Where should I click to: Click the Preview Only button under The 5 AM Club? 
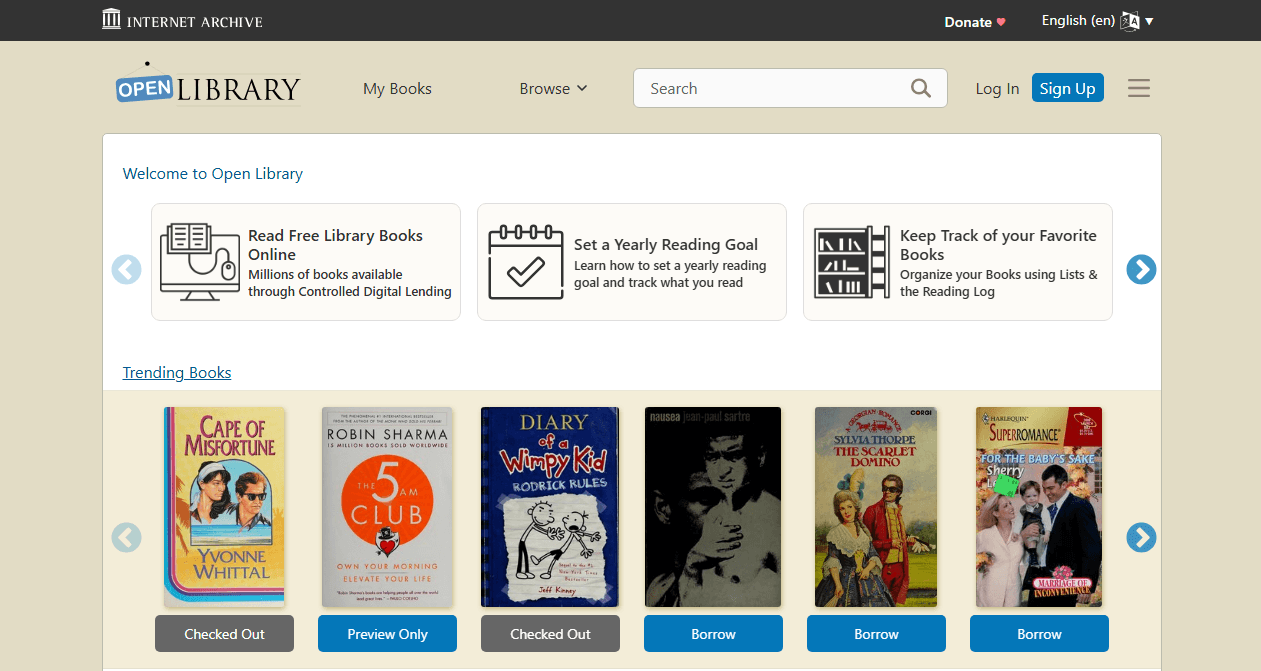(x=387, y=634)
